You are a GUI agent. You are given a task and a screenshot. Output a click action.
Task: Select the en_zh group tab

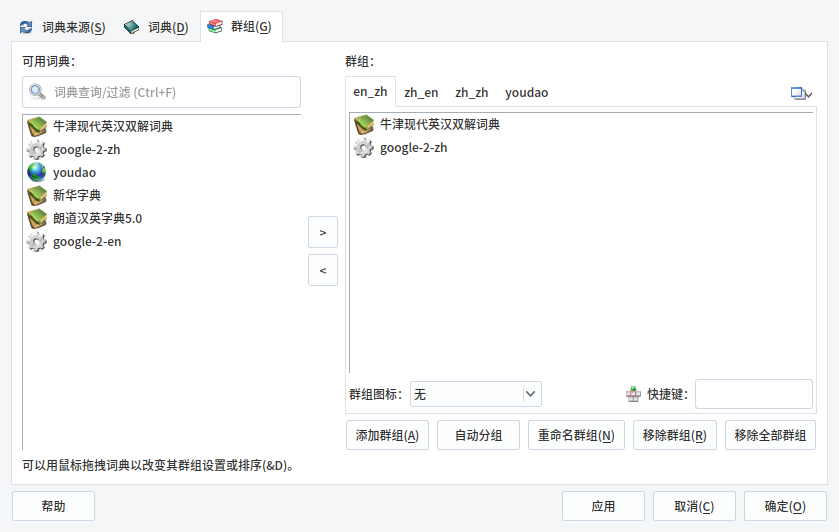(x=370, y=92)
